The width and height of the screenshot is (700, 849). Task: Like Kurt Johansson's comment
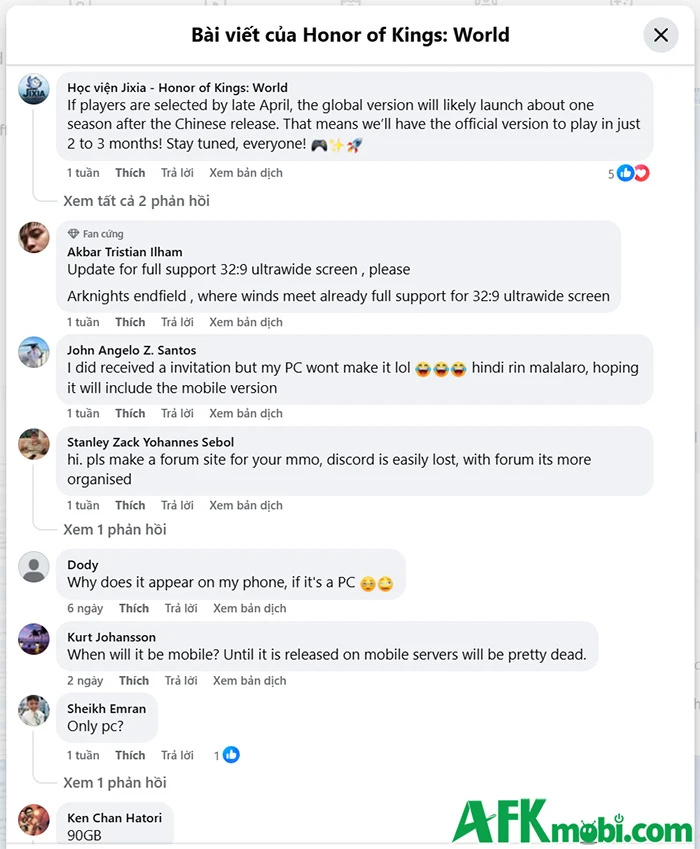point(134,681)
